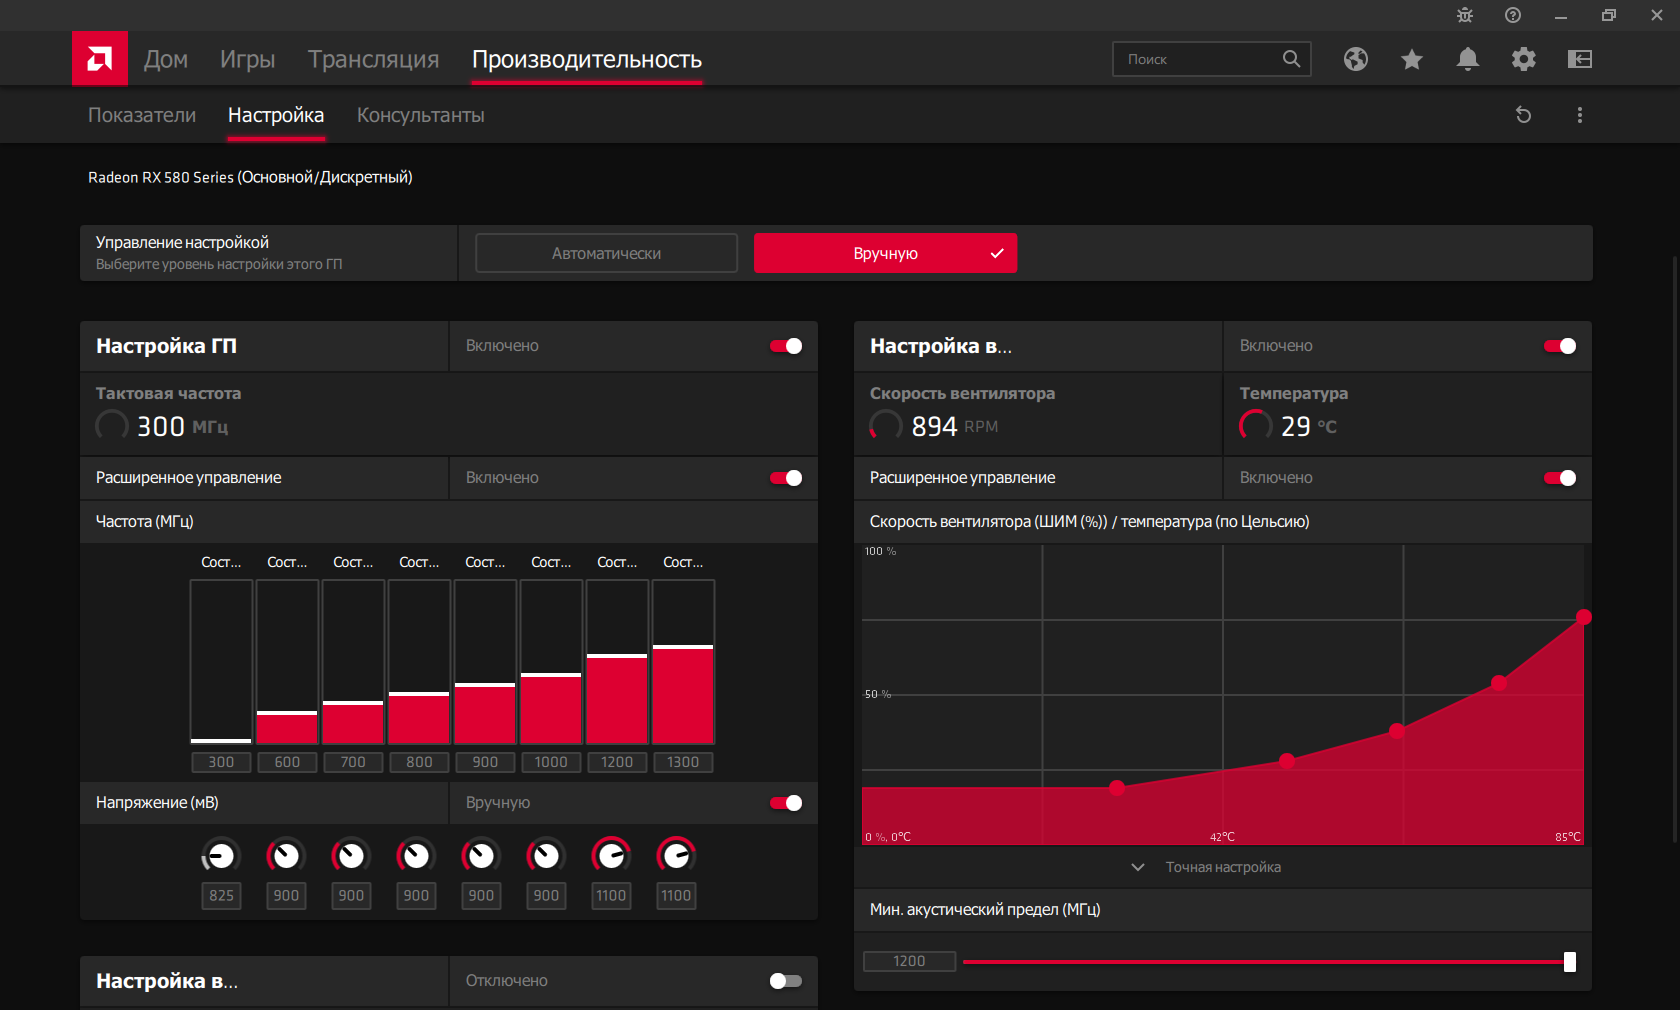Viewport: 1680px width, 1010px height.
Task: Open notifications bell icon
Action: [1467, 59]
